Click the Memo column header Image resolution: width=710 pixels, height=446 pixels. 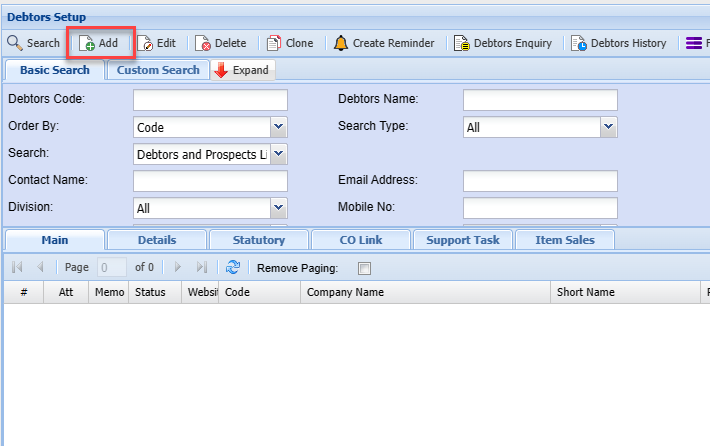pos(109,292)
